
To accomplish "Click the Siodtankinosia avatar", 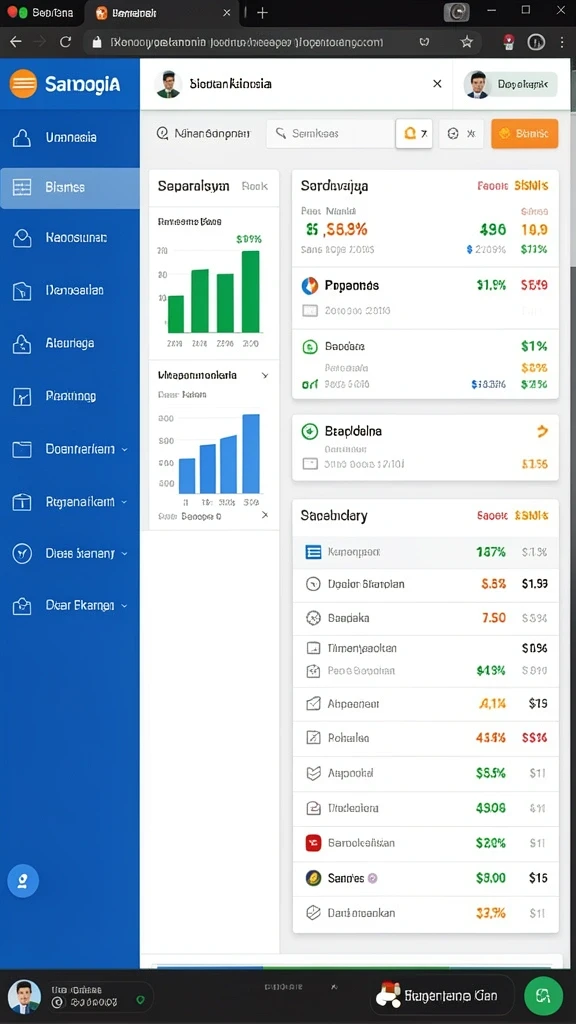I will (168, 84).
